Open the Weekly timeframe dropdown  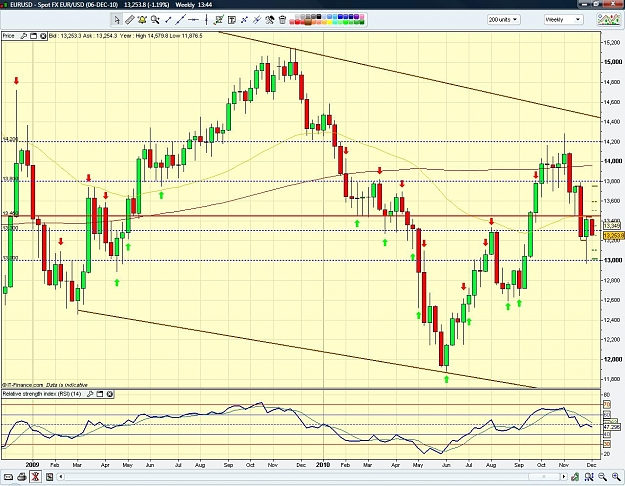(564, 19)
